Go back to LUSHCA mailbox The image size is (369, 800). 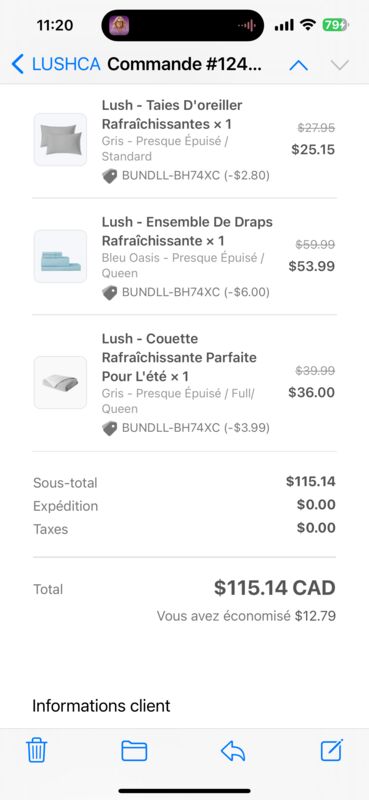tap(56, 64)
